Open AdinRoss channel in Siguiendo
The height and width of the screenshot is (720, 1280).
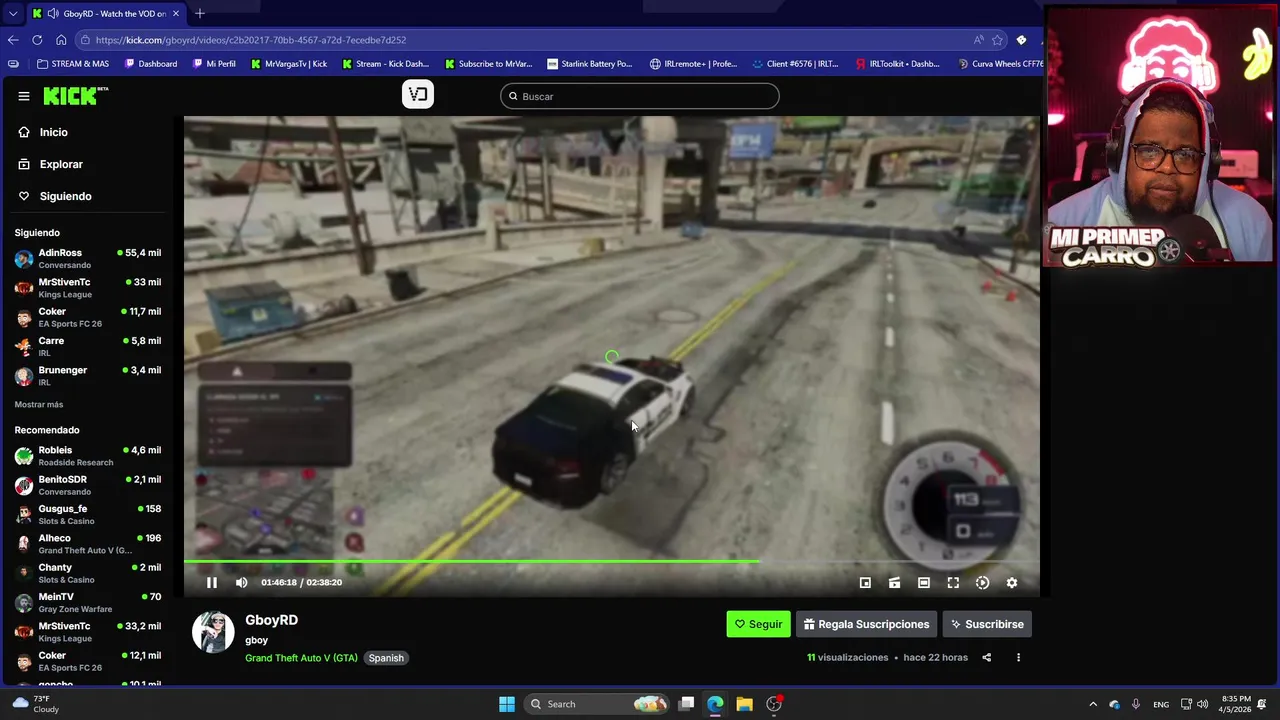88,258
